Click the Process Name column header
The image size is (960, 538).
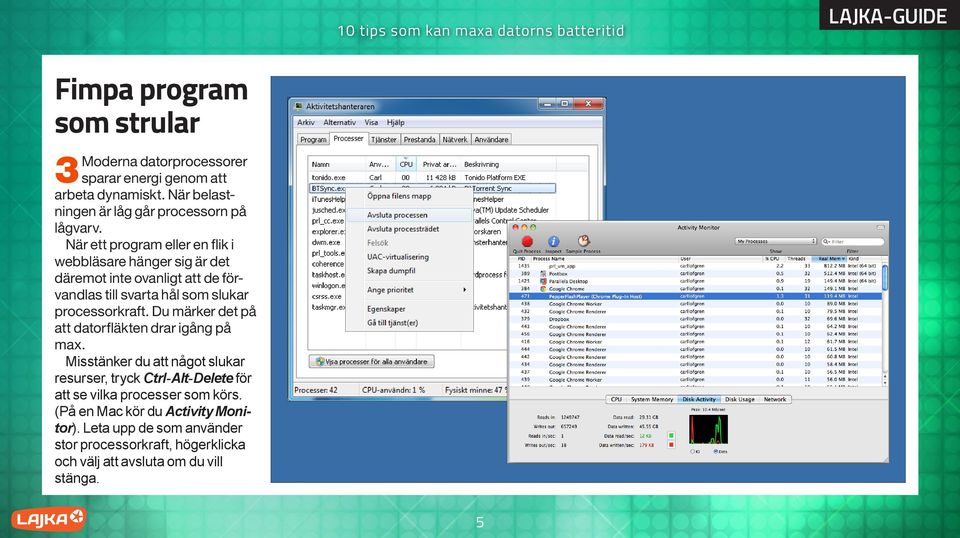click(x=604, y=259)
